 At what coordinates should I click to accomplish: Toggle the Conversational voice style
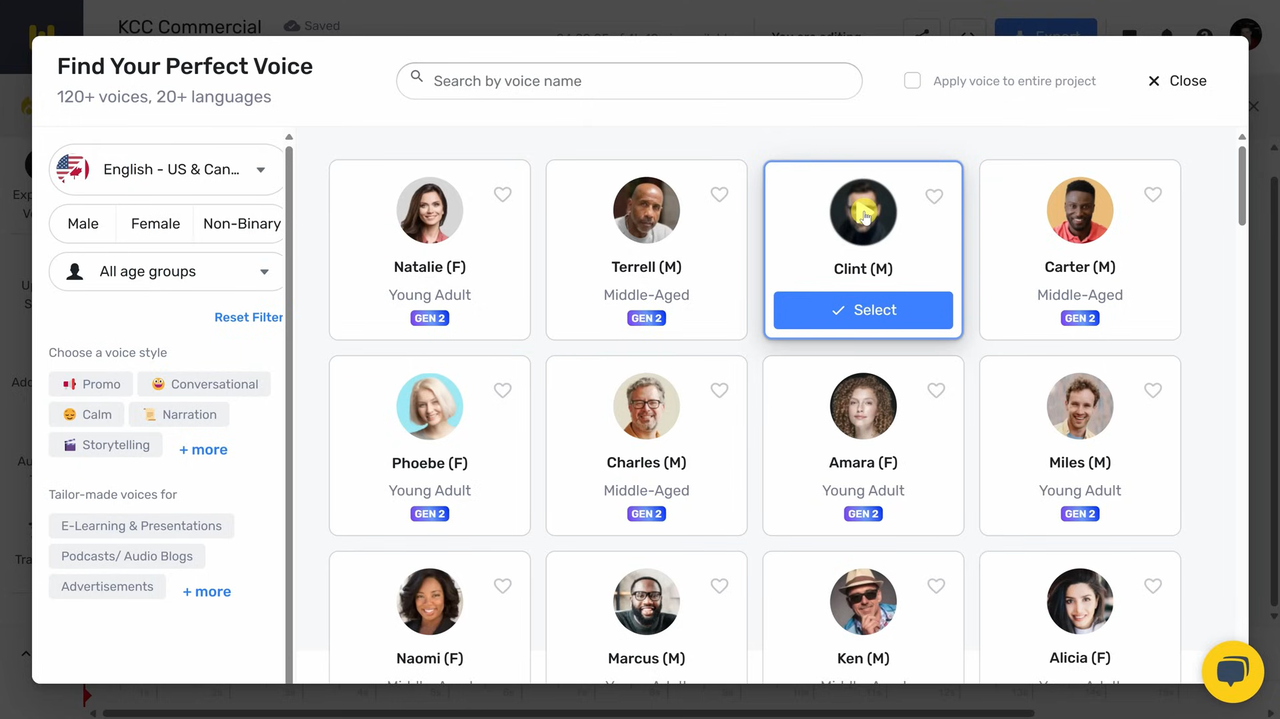204,384
